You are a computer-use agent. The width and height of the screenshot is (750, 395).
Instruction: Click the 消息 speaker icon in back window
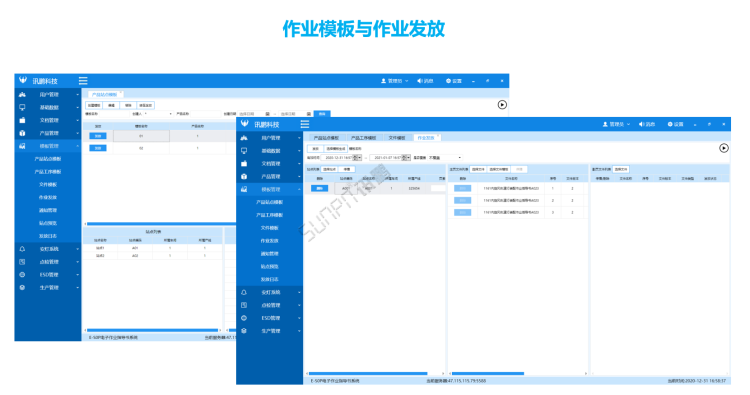coord(419,81)
